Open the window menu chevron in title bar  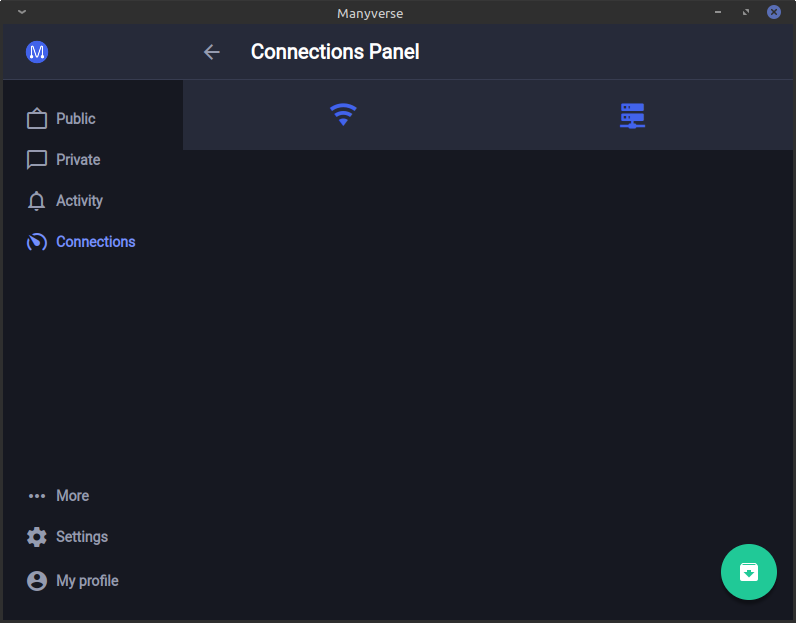tap(22, 12)
